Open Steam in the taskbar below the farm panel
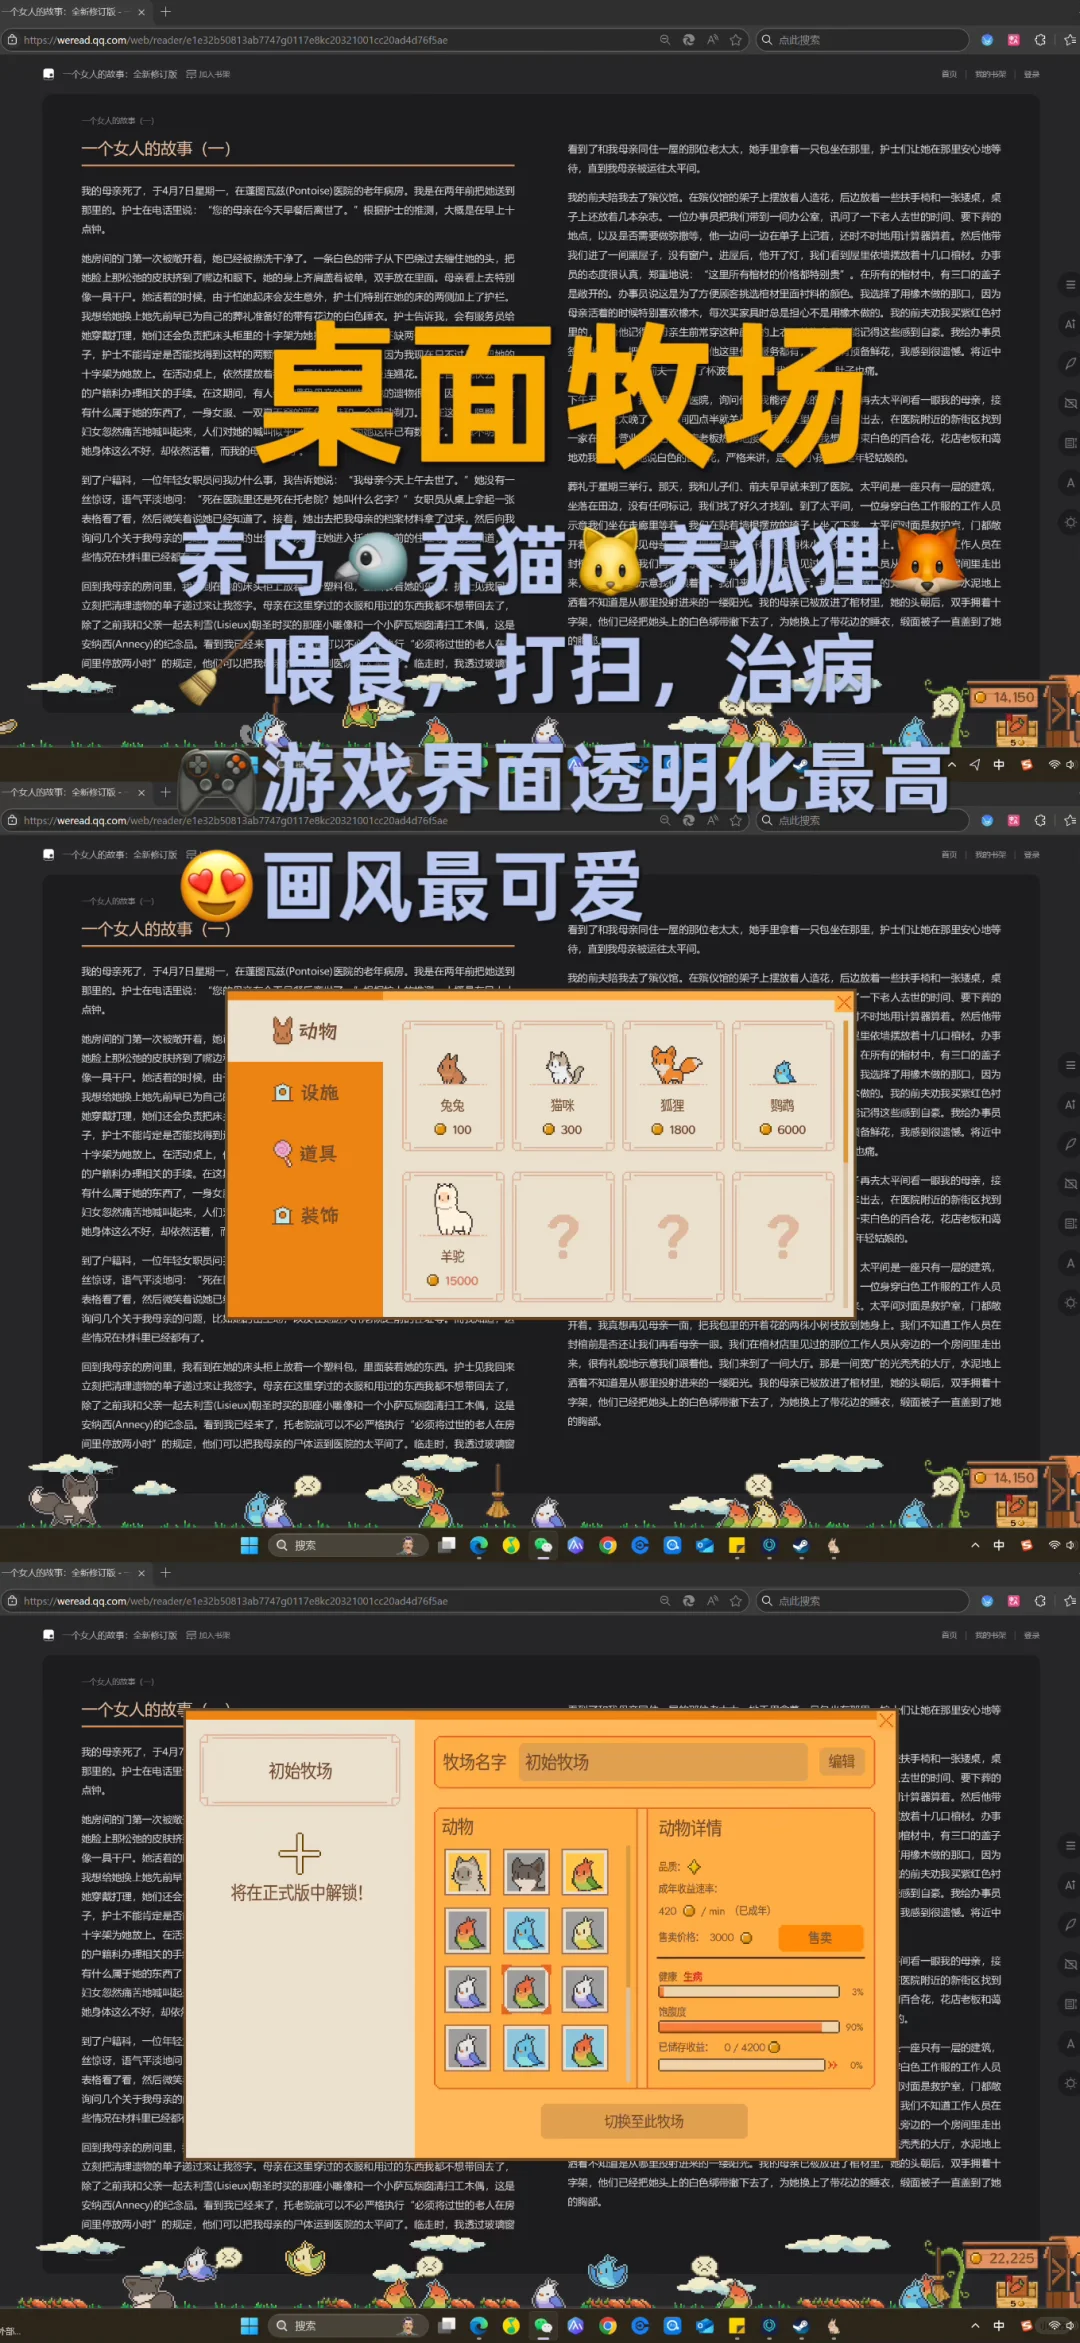The width and height of the screenshot is (1080, 2343). (800, 2325)
